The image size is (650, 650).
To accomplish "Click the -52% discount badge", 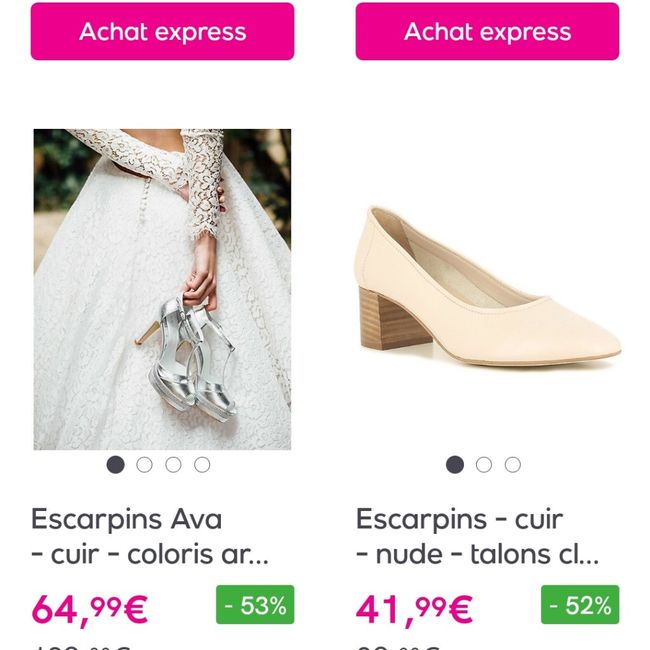I will tap(580, 605).
